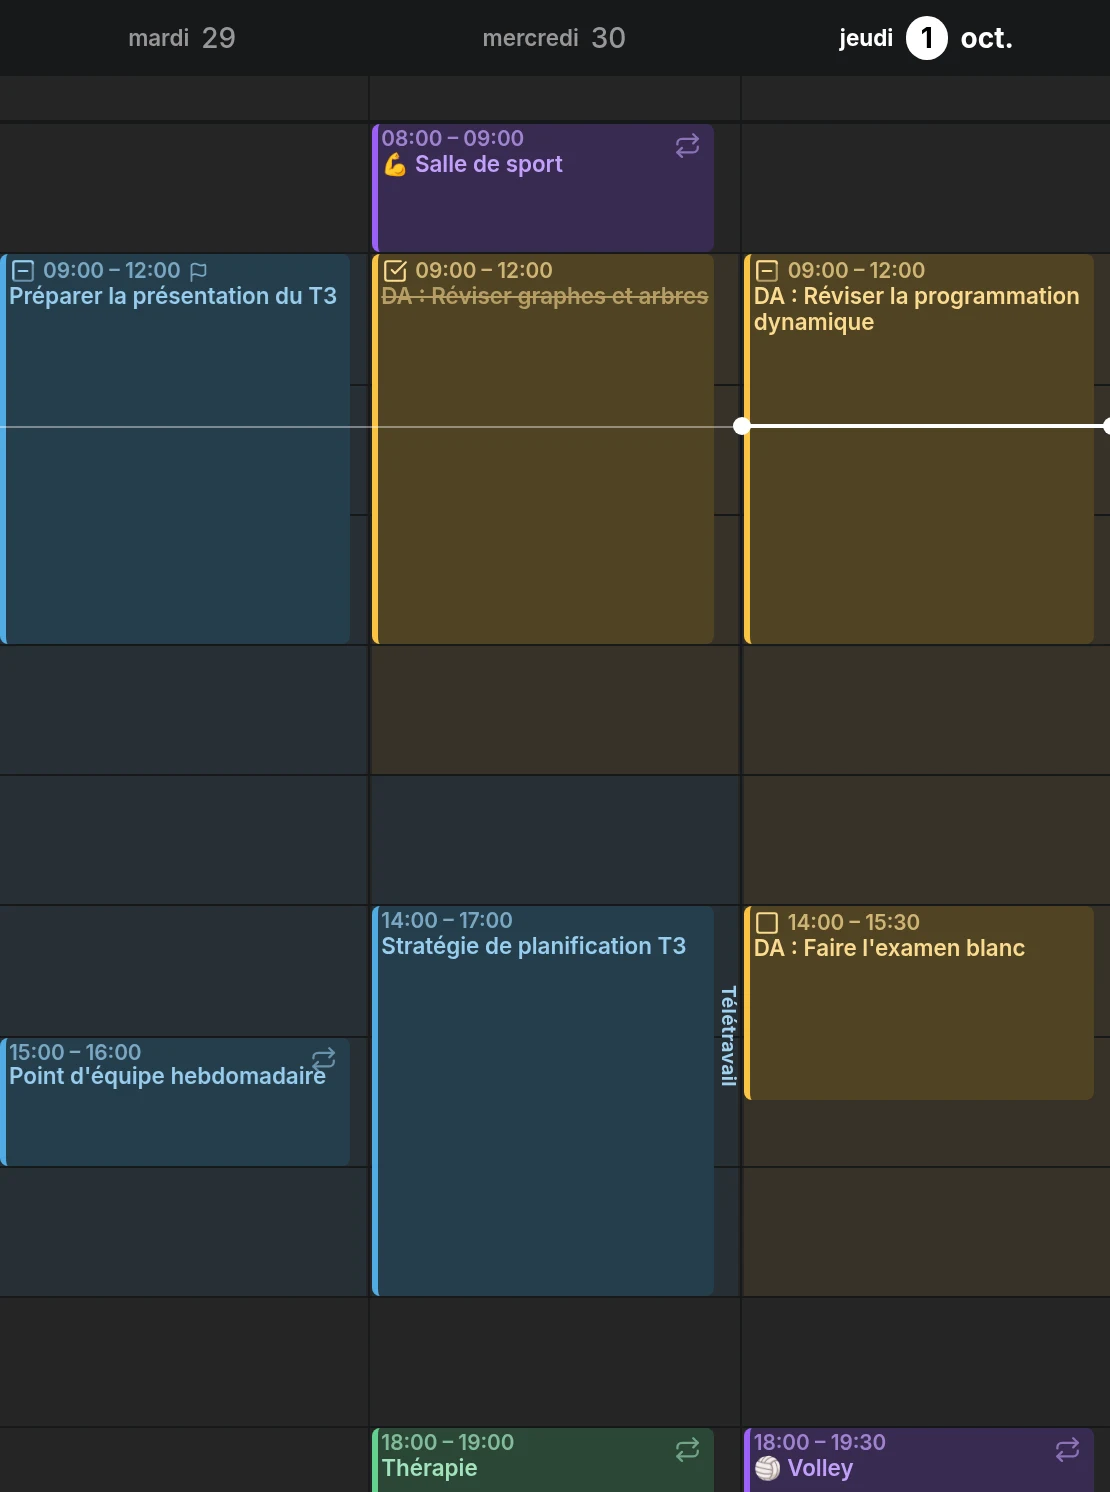
Task: Click the 18:00 – 19:30 time label
Action: [x=820, y=1442]
